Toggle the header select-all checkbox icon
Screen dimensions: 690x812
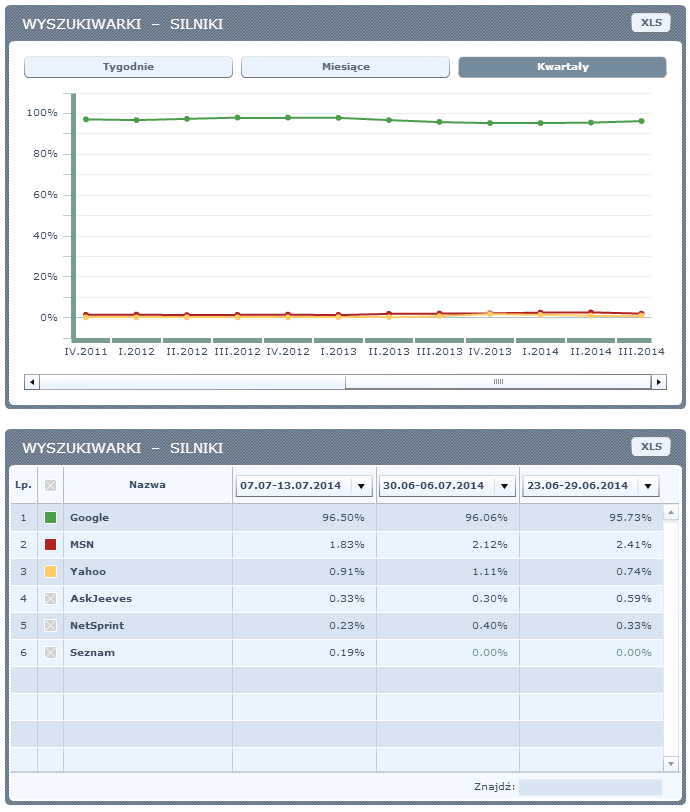coord(50,485)
